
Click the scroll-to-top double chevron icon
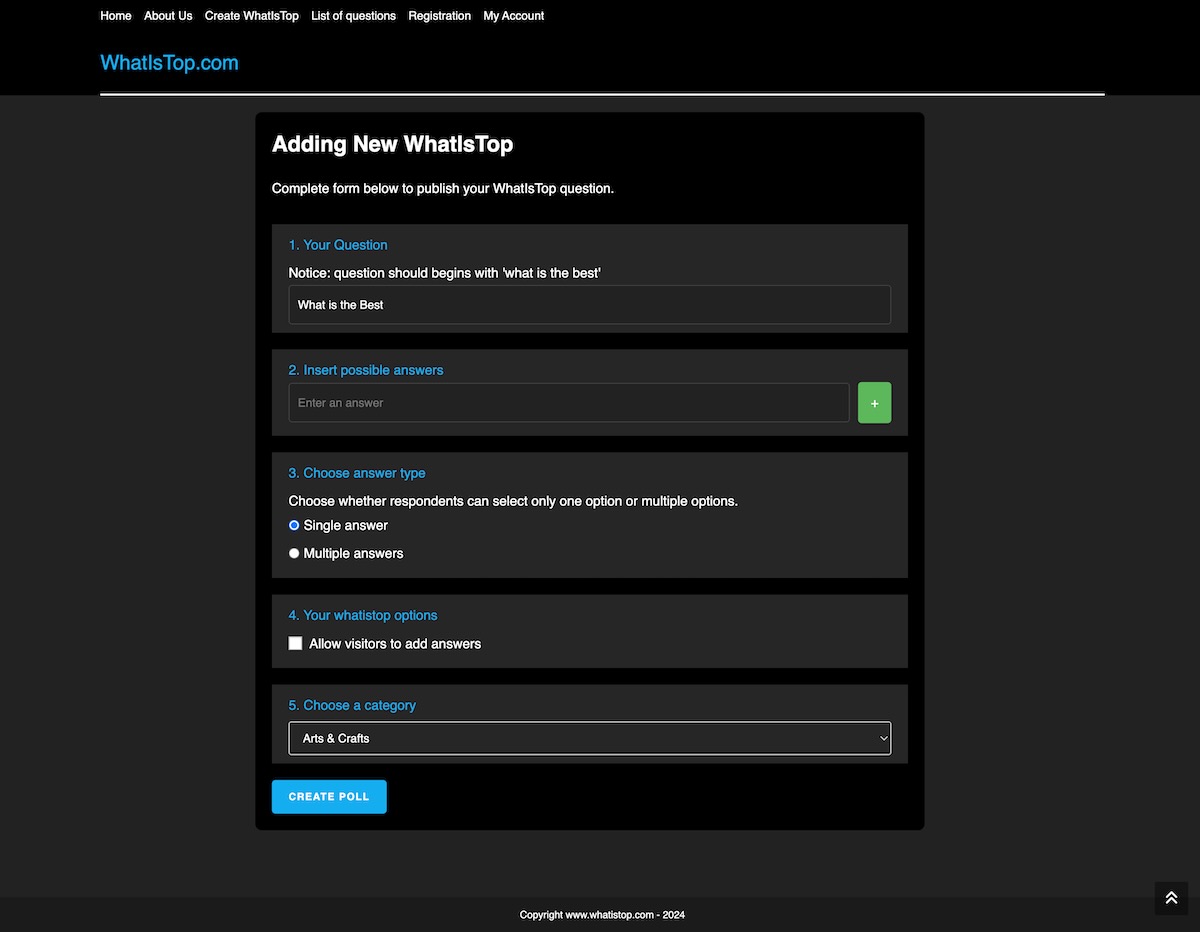tap(1171, 898)
